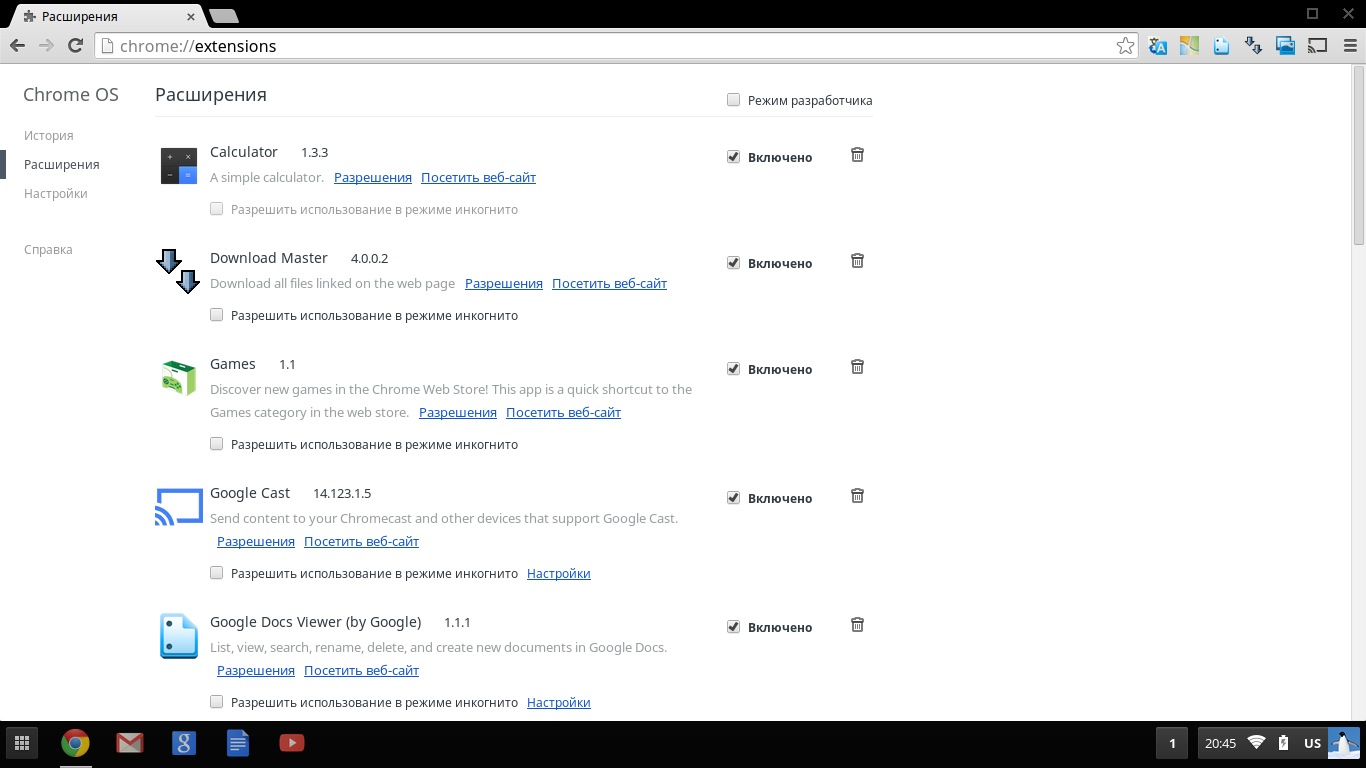This screenshot has height=768, width=1366.
Task: Enable developer mode checkbox
Action: click(734, 100)
